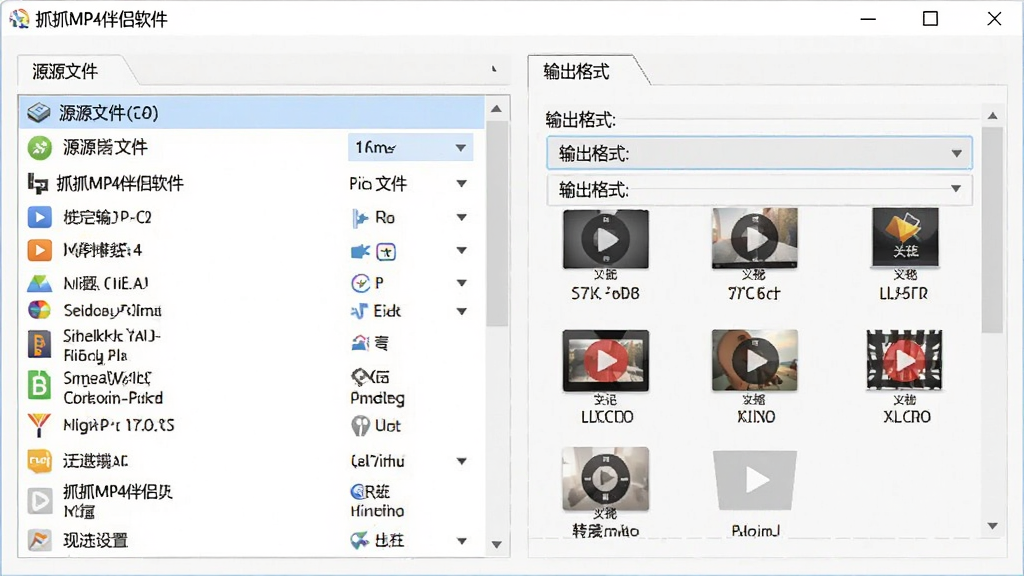This screenshot has width=1024, height=576.
Task: Click the Hineiho text in the list
Action: 377,511
